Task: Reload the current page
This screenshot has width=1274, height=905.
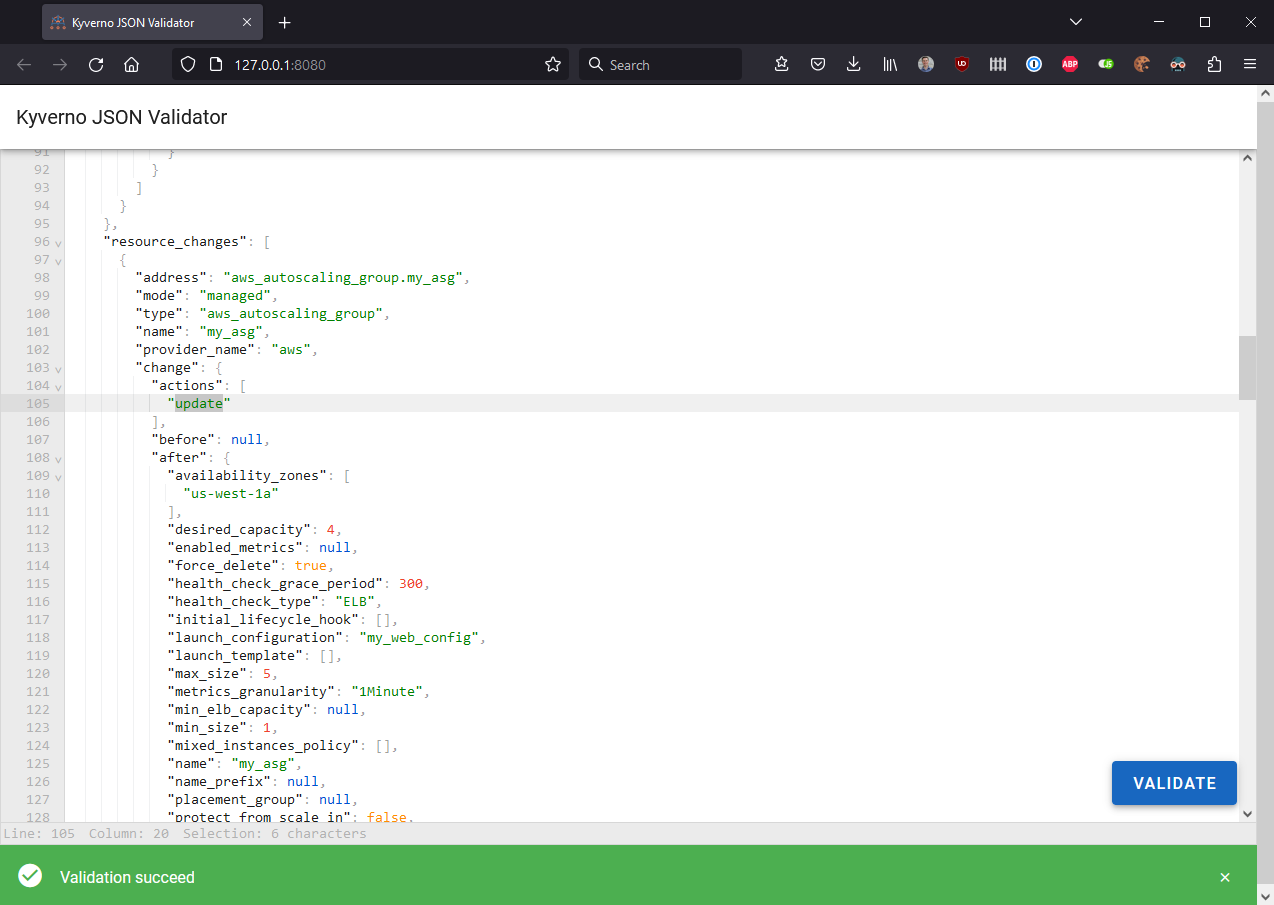Action: pos(96,64)
